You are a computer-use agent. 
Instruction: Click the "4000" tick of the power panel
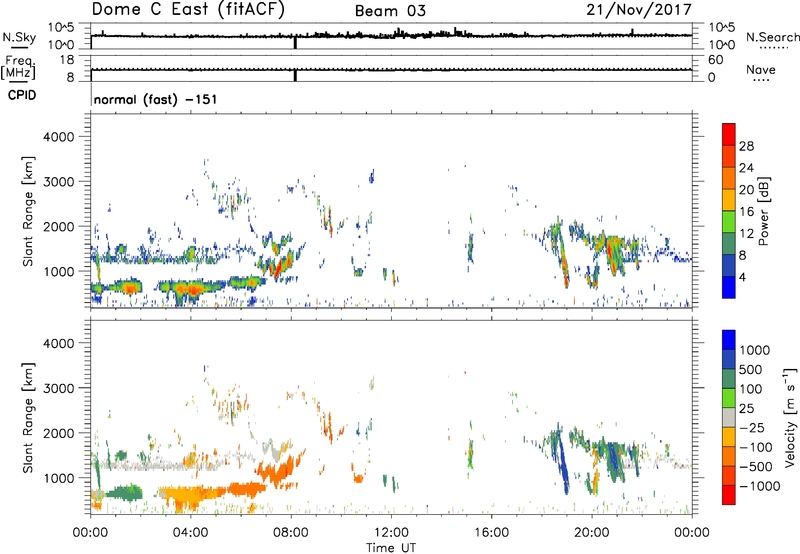pyautogui.click(x=59, y=137)
